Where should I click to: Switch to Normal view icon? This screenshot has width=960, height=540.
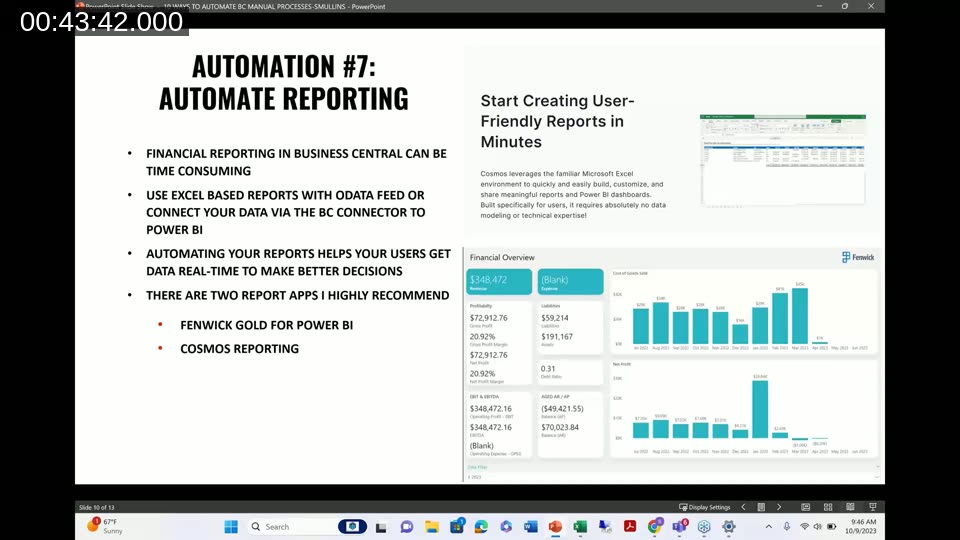[806, 507]
